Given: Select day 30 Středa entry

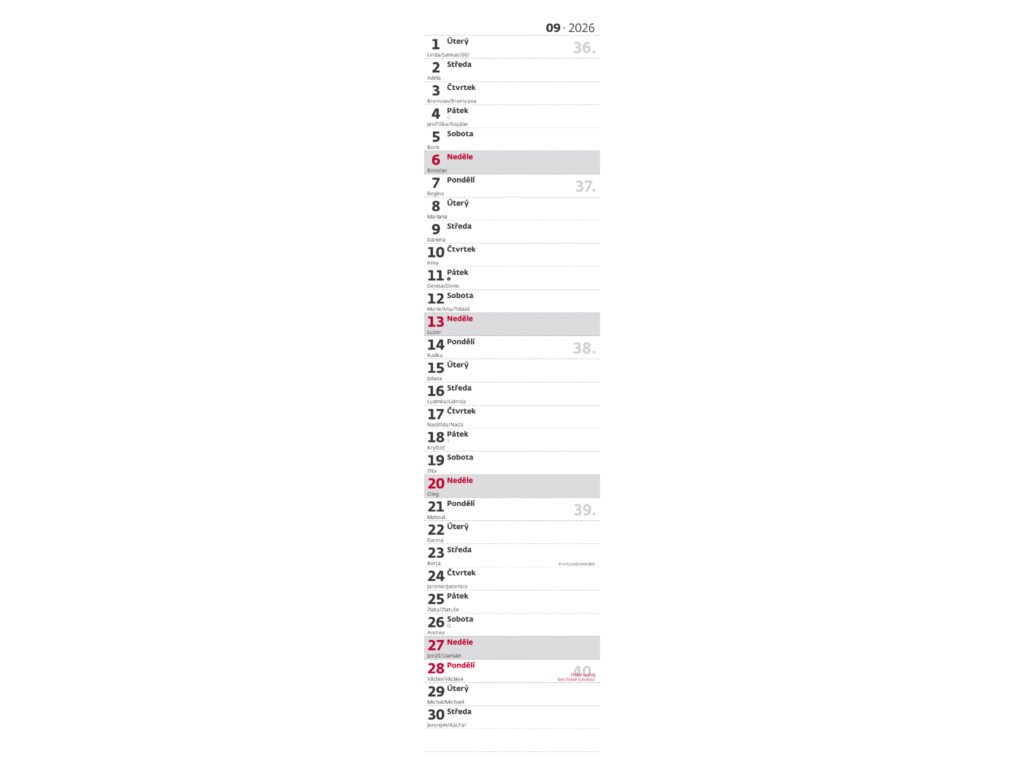Looking at the screenshot, I should [x=511, y=717].
